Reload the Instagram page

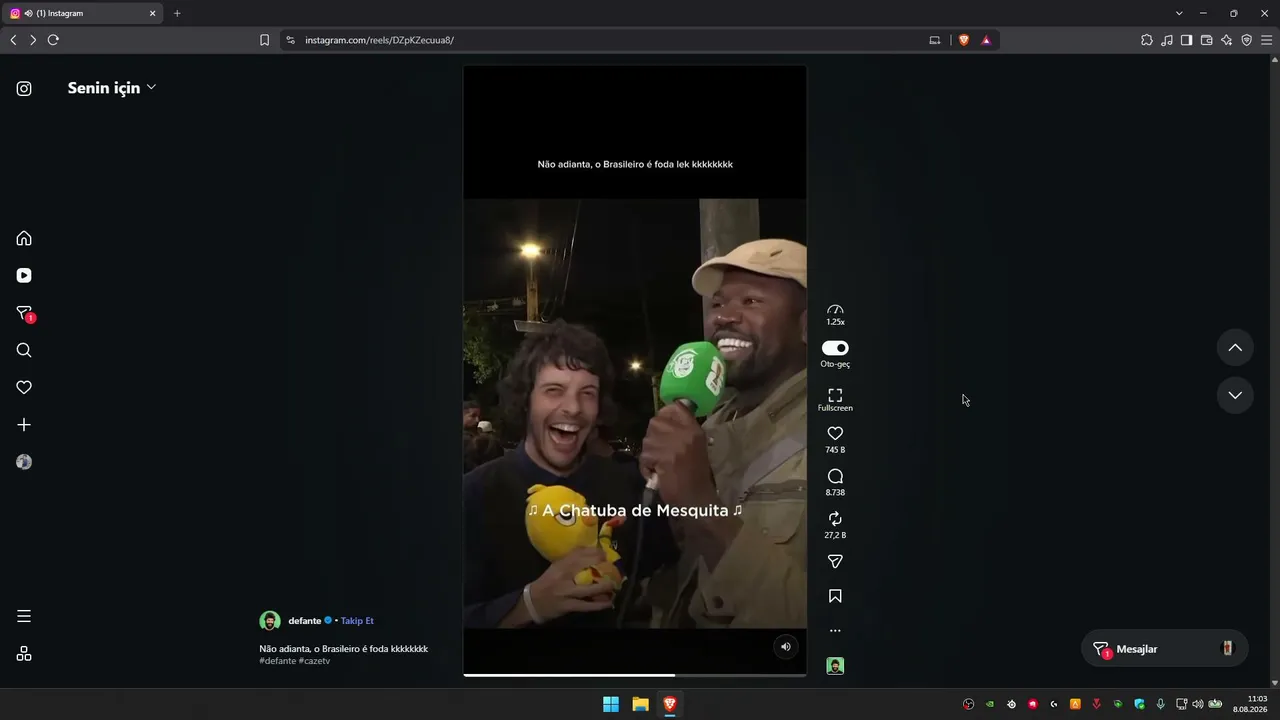[x=53, y=40]
